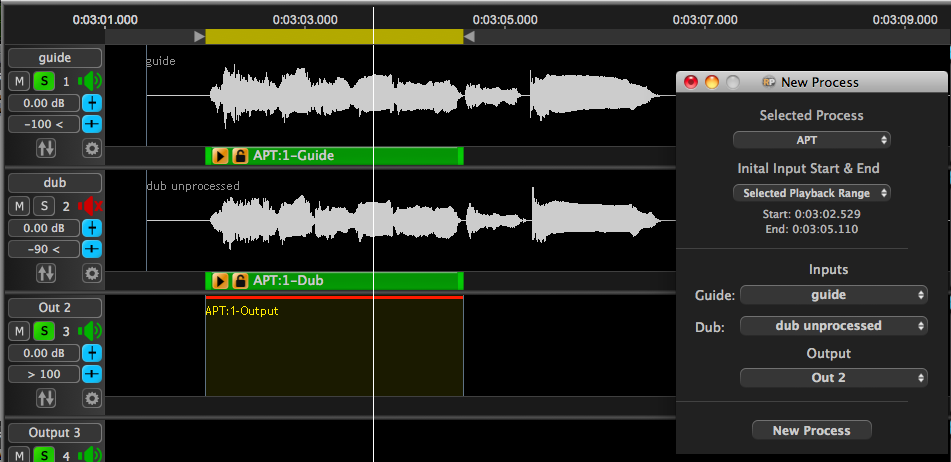Viewport: 951px width, 462px height.
Task: Open the Selected Process APT dropdown
Action: [x=812, y=140]
